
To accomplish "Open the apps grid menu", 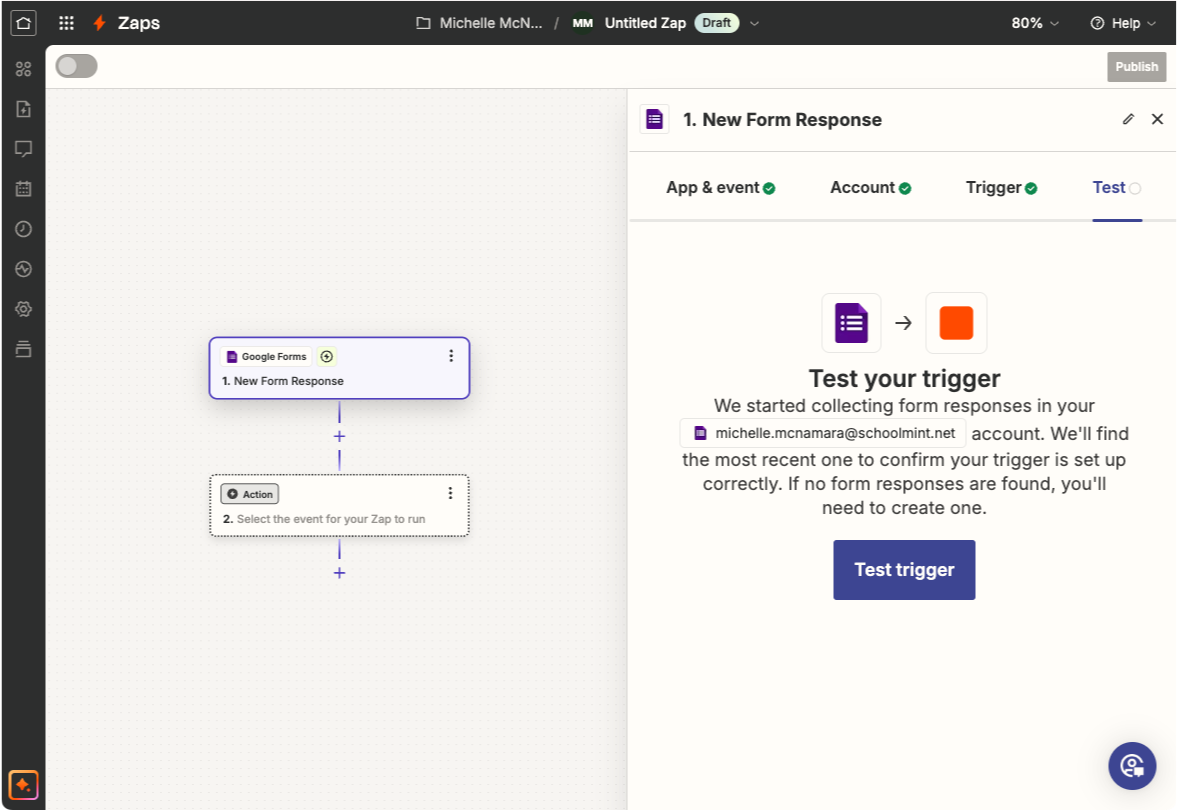I will 66,23.
